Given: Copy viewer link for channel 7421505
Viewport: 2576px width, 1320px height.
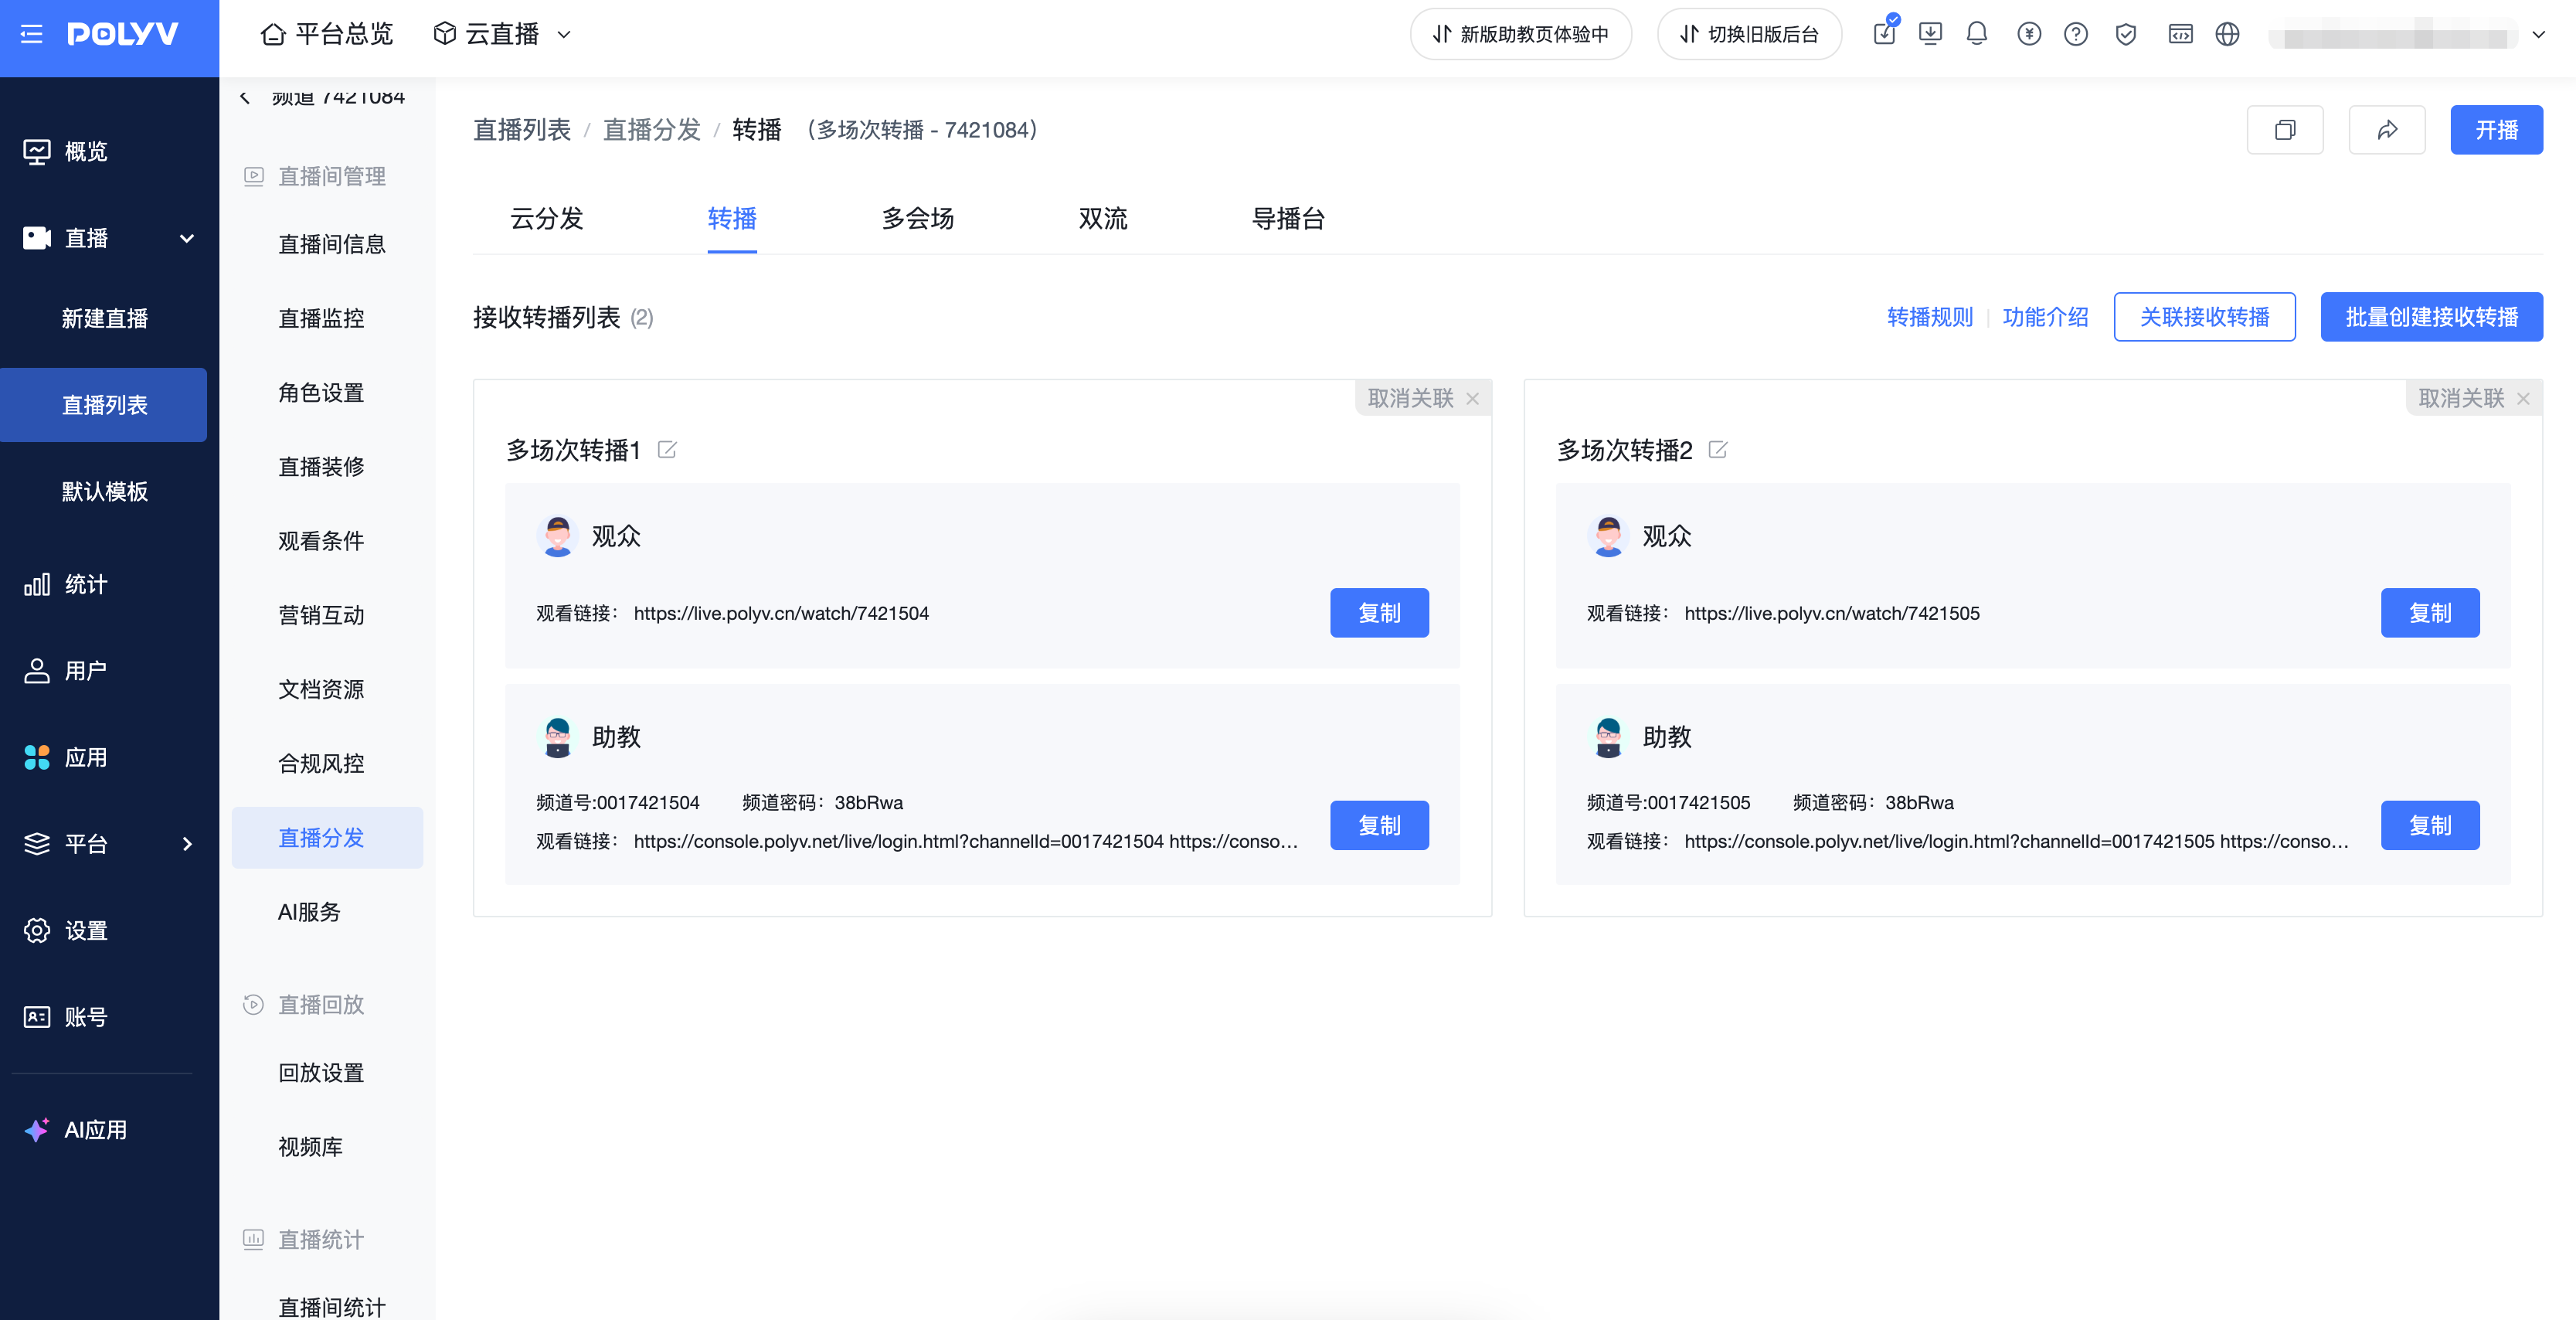Looking at the screenshot, I should 2430,613.
